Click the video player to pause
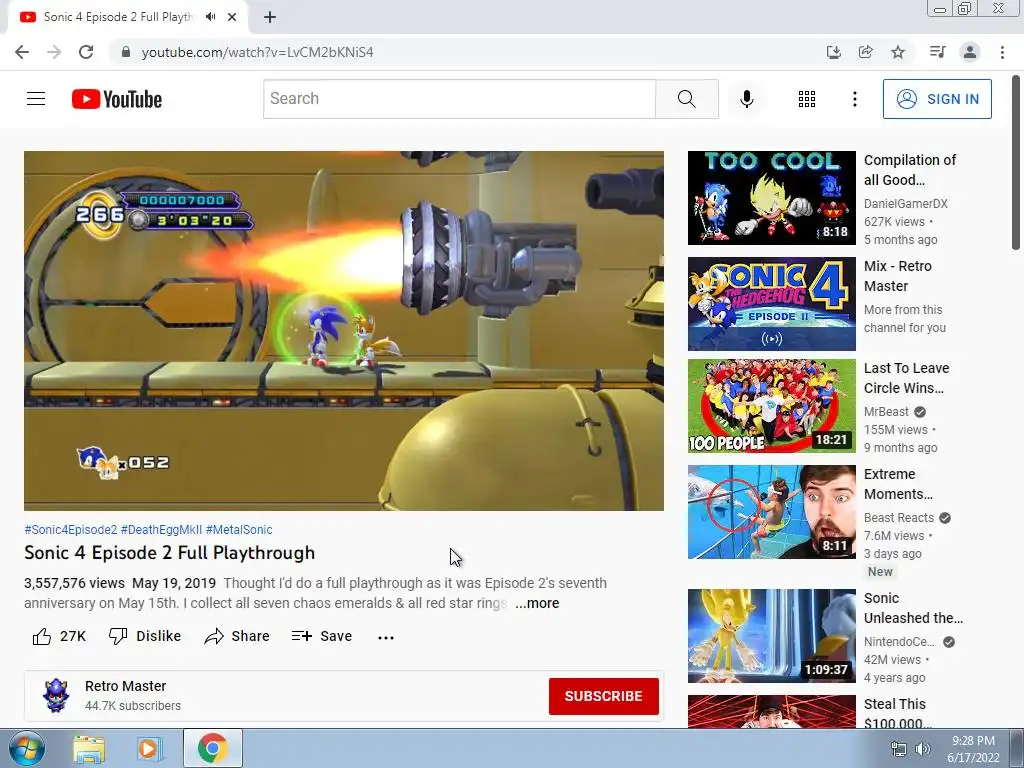 click(344, 330)
